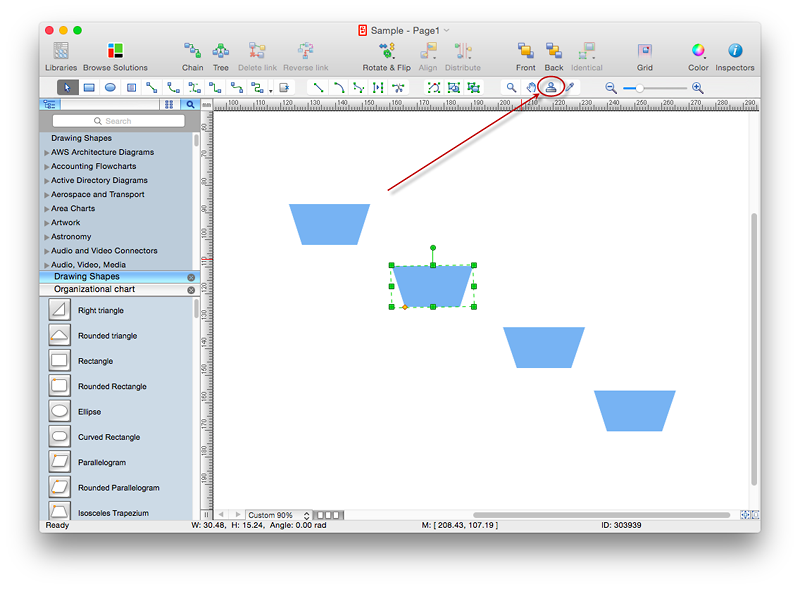The image size is (800, 589).
Task: Select the hand pan tool
Action: pyautogui.click(x=531, y=88)
